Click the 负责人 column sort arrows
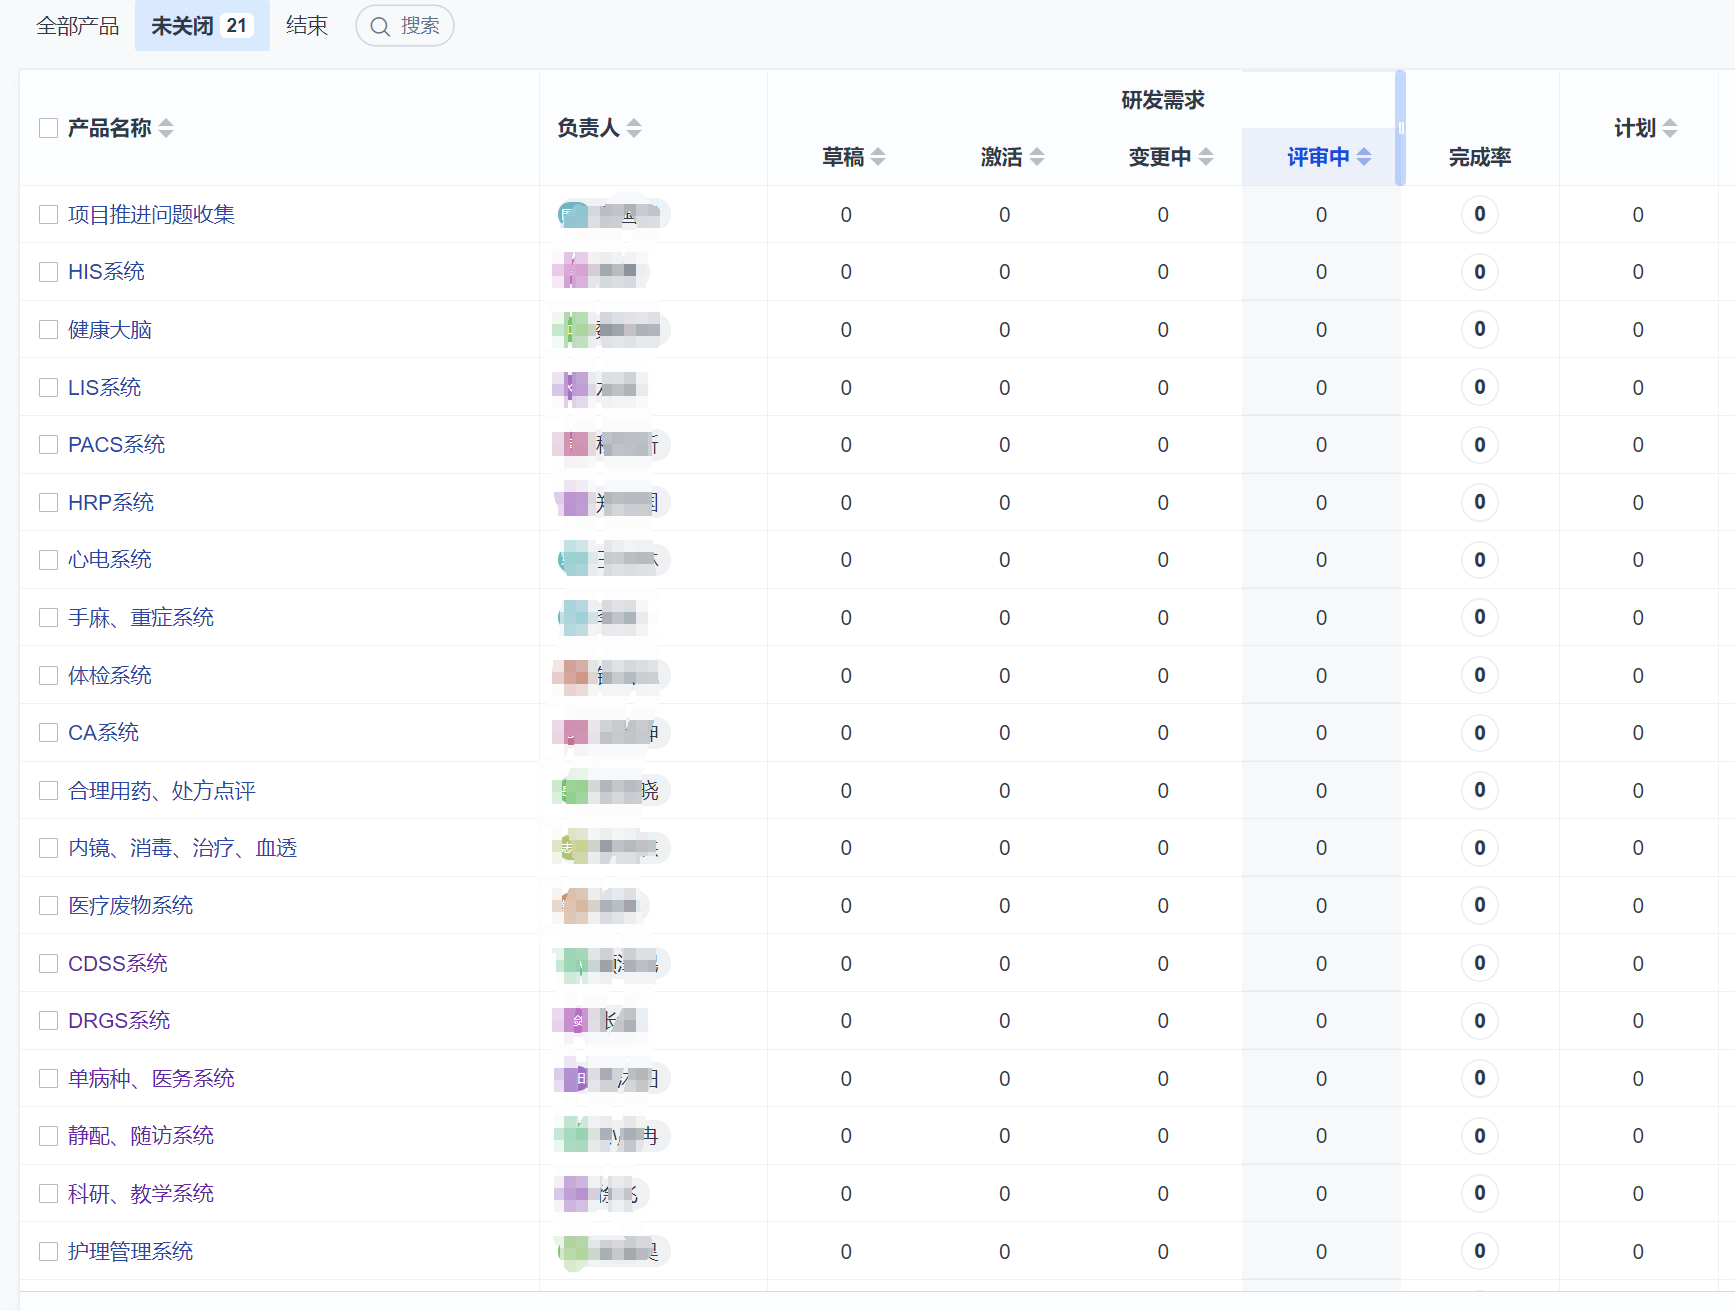Viewport: 1735px width, 1311px height. [634, 128]
